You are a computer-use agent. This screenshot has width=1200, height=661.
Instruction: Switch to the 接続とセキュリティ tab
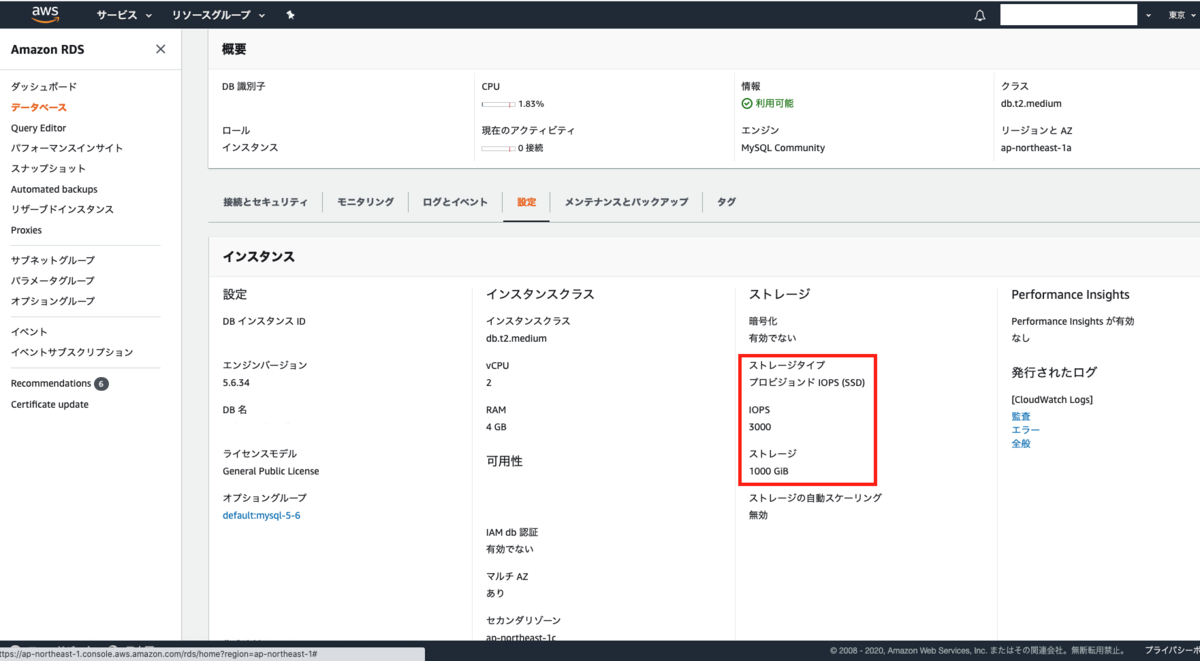[x=265, y=202]
